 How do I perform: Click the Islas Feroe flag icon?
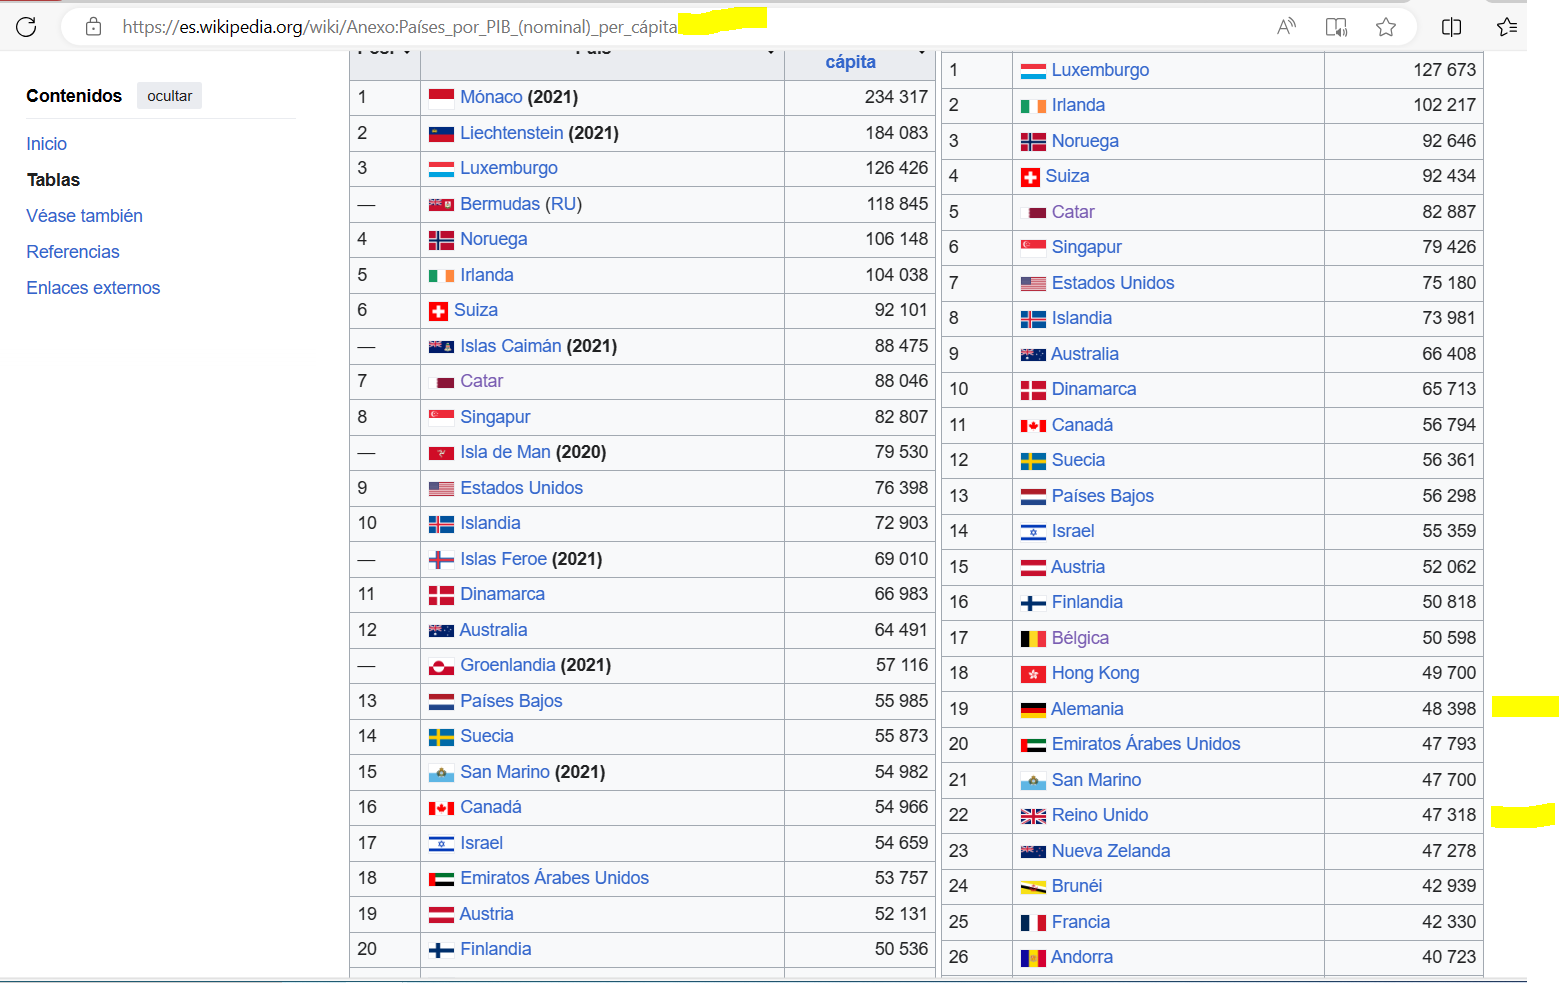coord(441,559)
